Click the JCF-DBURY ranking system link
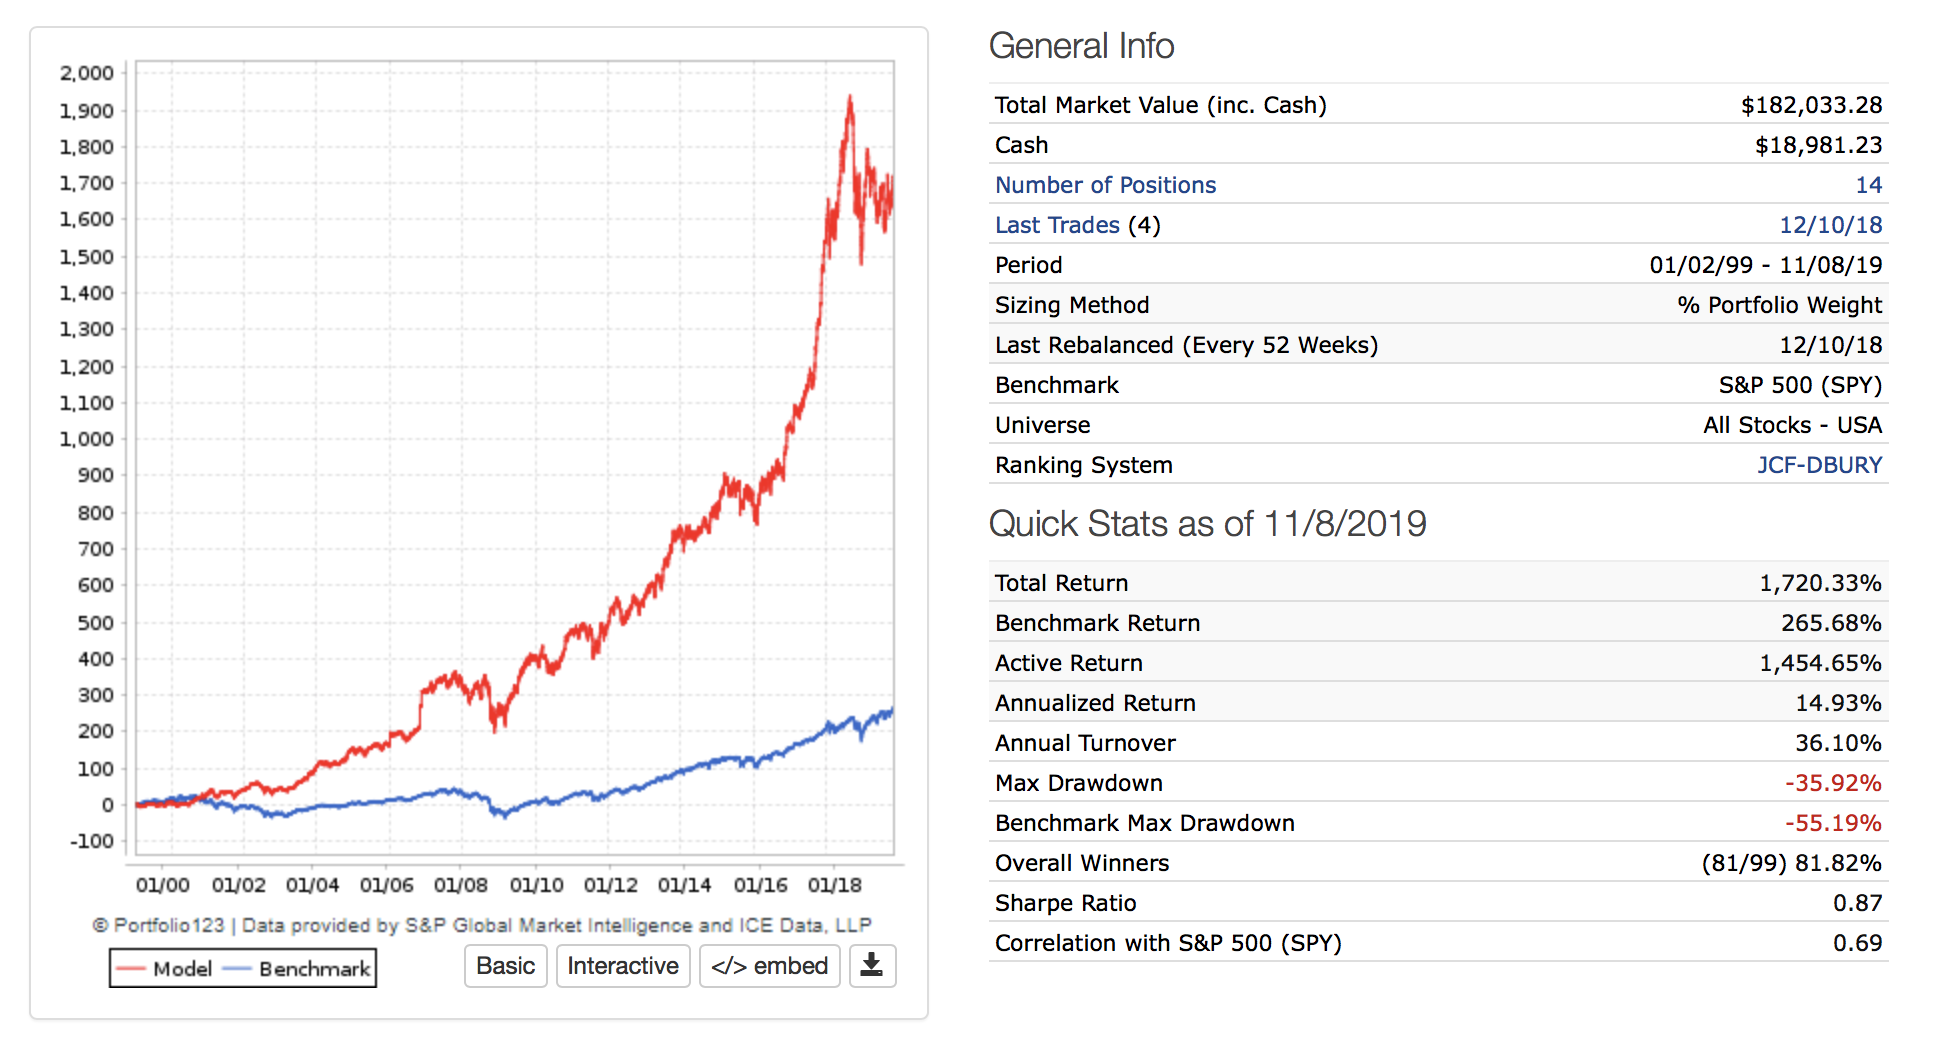Image resolution: width=1938 pixels, height=1046 pixels. point(1819,465)
